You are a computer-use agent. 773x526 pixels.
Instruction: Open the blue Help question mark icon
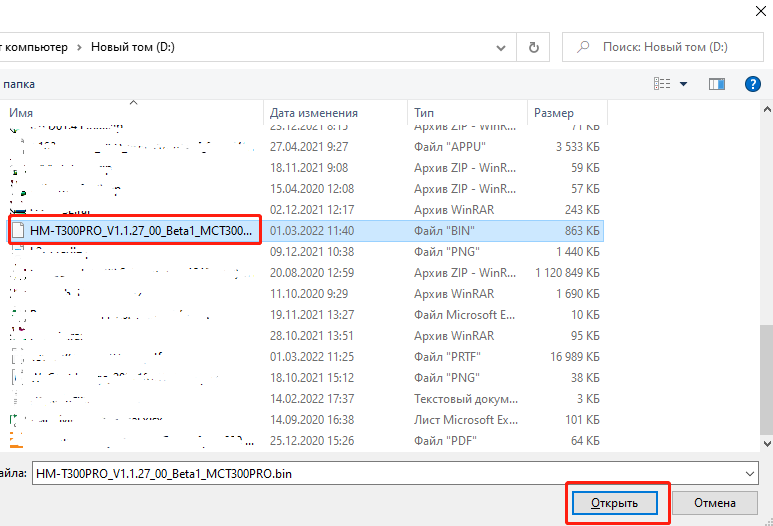pyautogui.click(x=753, y=84)
